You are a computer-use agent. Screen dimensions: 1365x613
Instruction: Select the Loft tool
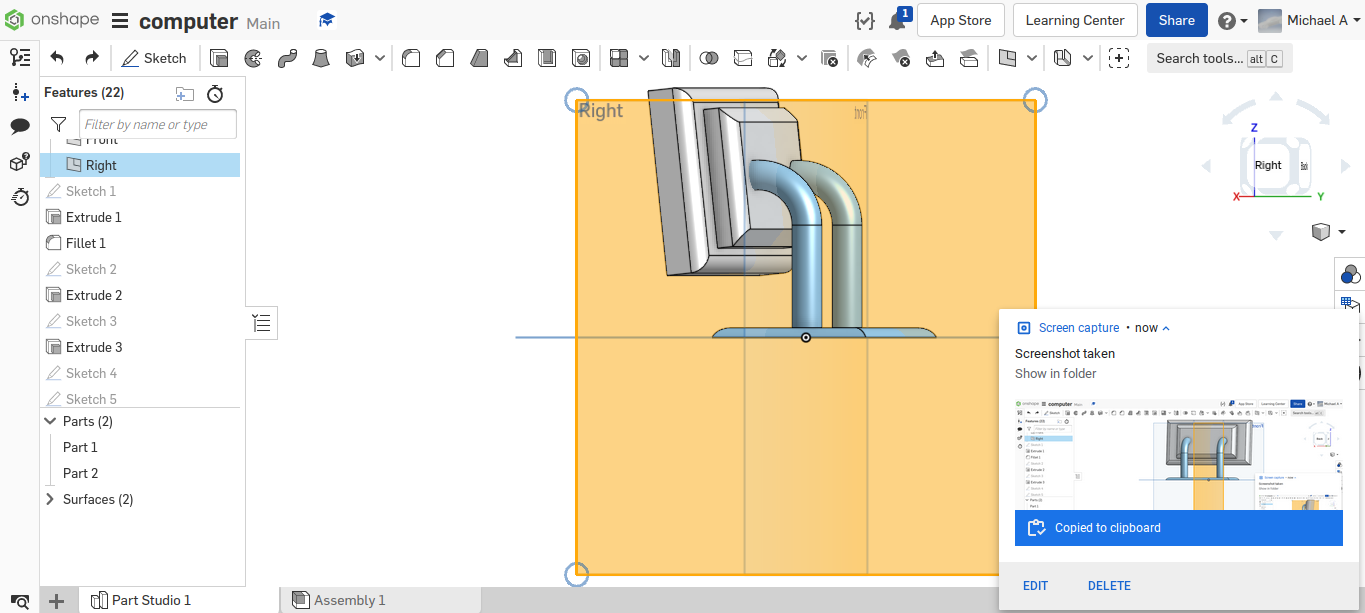click(321, 58)
